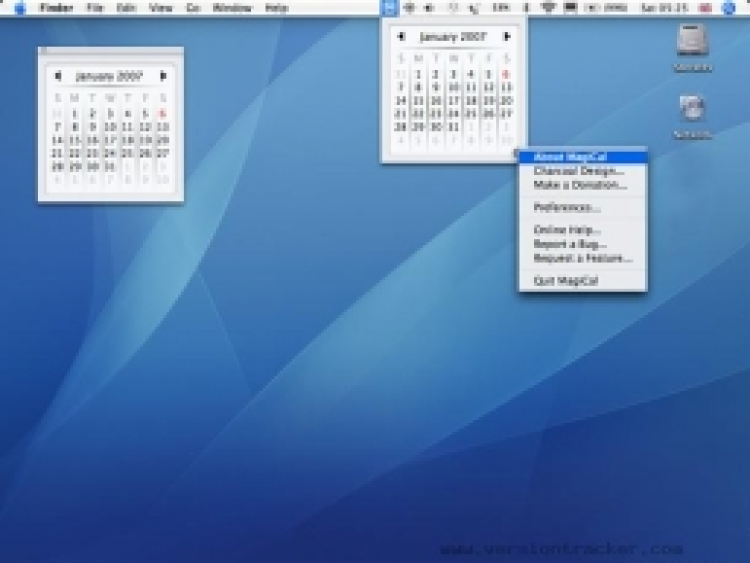Open Spotlight search in the menu bar
This screenshot has width=750, height=563.
point(728,8)
